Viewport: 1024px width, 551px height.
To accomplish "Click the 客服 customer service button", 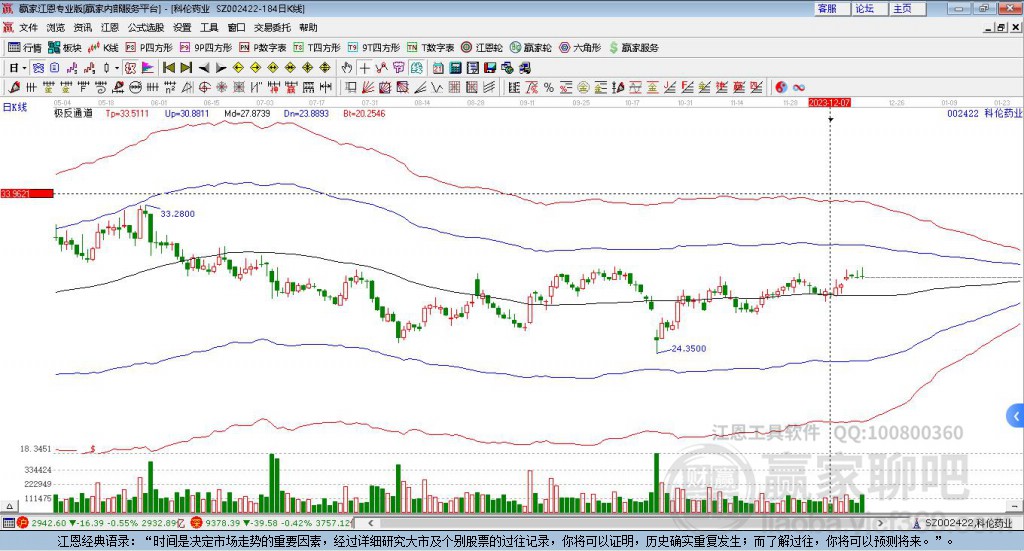I will pyautogui.click(x=832, y=8).
